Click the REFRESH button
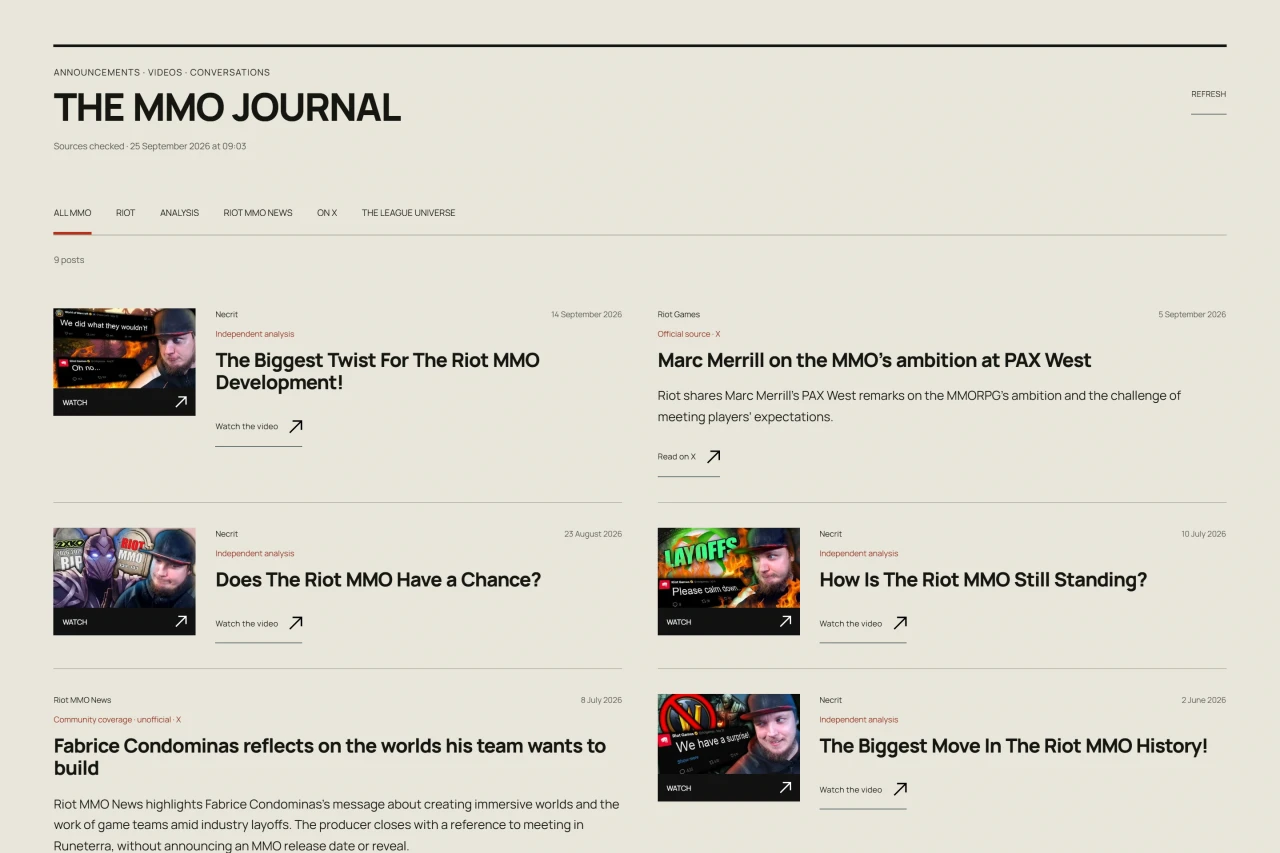The height and width of the screenshot is (853, 1280). click(1208, 95)
